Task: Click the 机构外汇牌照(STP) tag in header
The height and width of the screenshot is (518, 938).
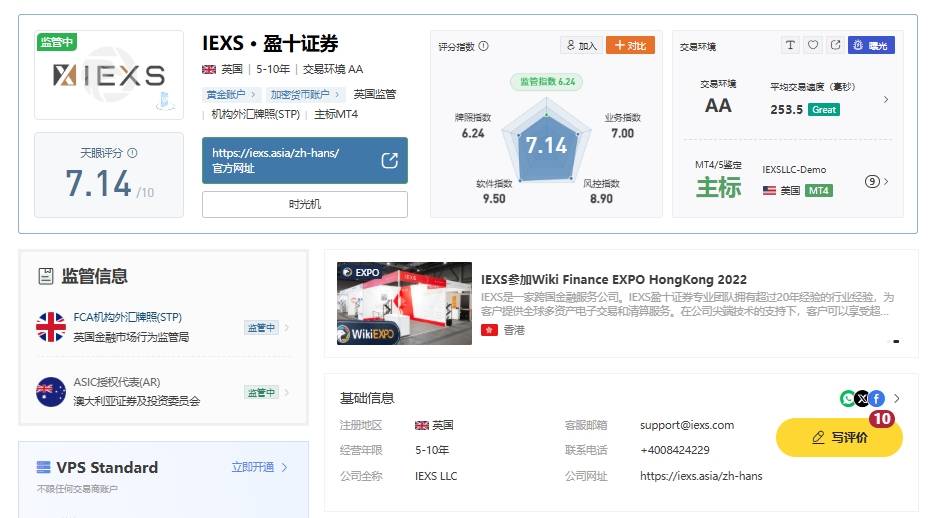Action: click(255, 114)
